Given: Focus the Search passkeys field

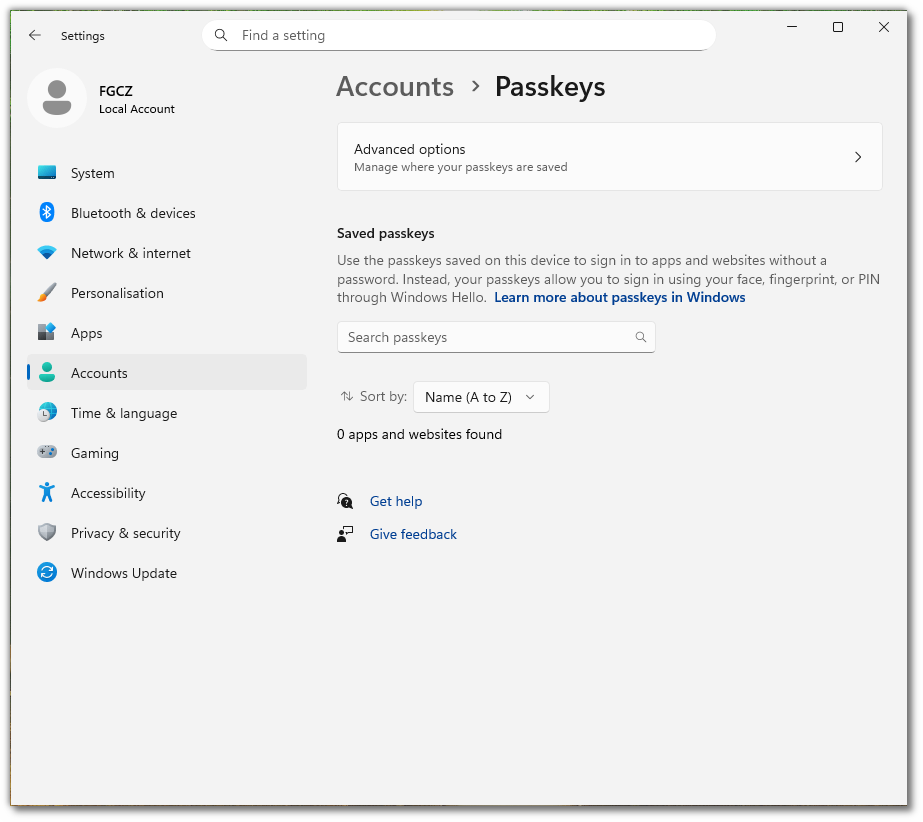Looking at the screenshot, I should pos(496,337).
